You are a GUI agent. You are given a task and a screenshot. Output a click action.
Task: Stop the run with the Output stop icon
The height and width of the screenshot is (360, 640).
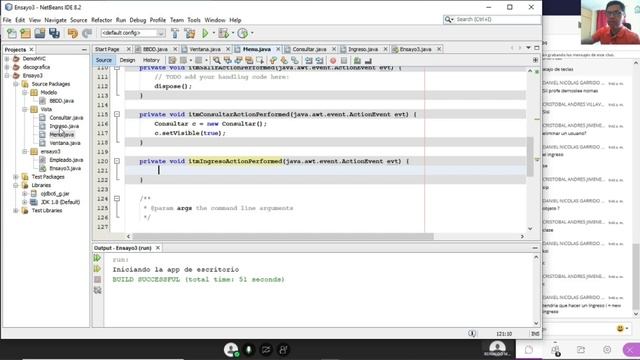(x=97, y=279)
